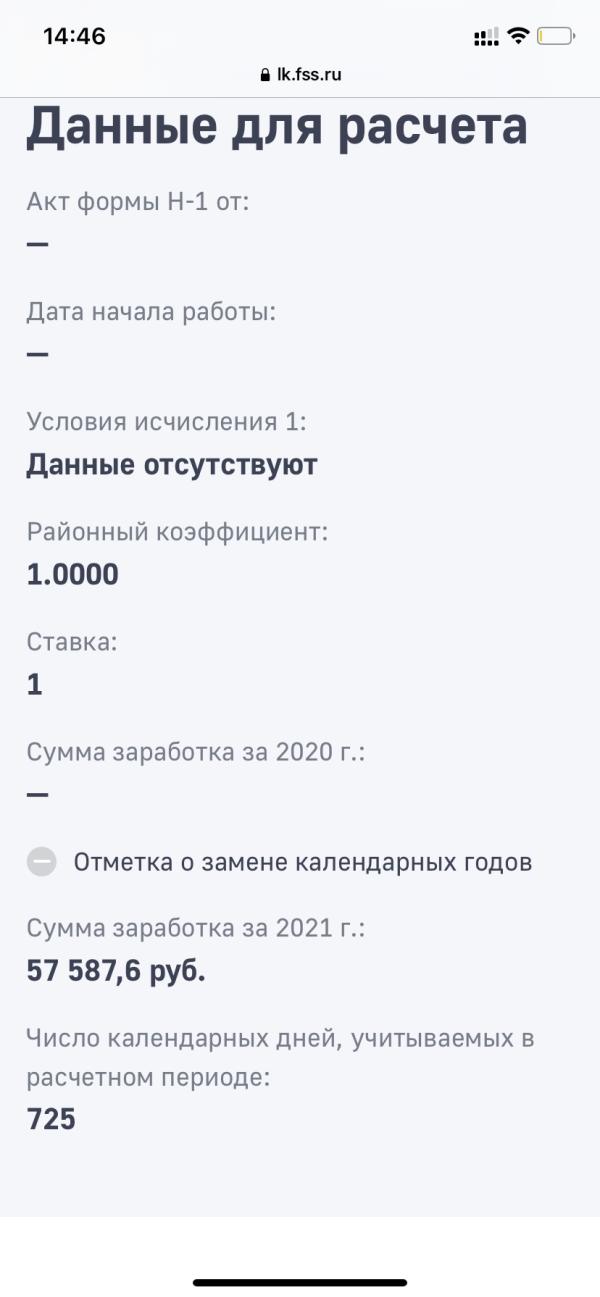Click the "Сумма заработка за 2021 г." label
The height and width of the screenshot is (1297, 600).
tap(196, 928)
